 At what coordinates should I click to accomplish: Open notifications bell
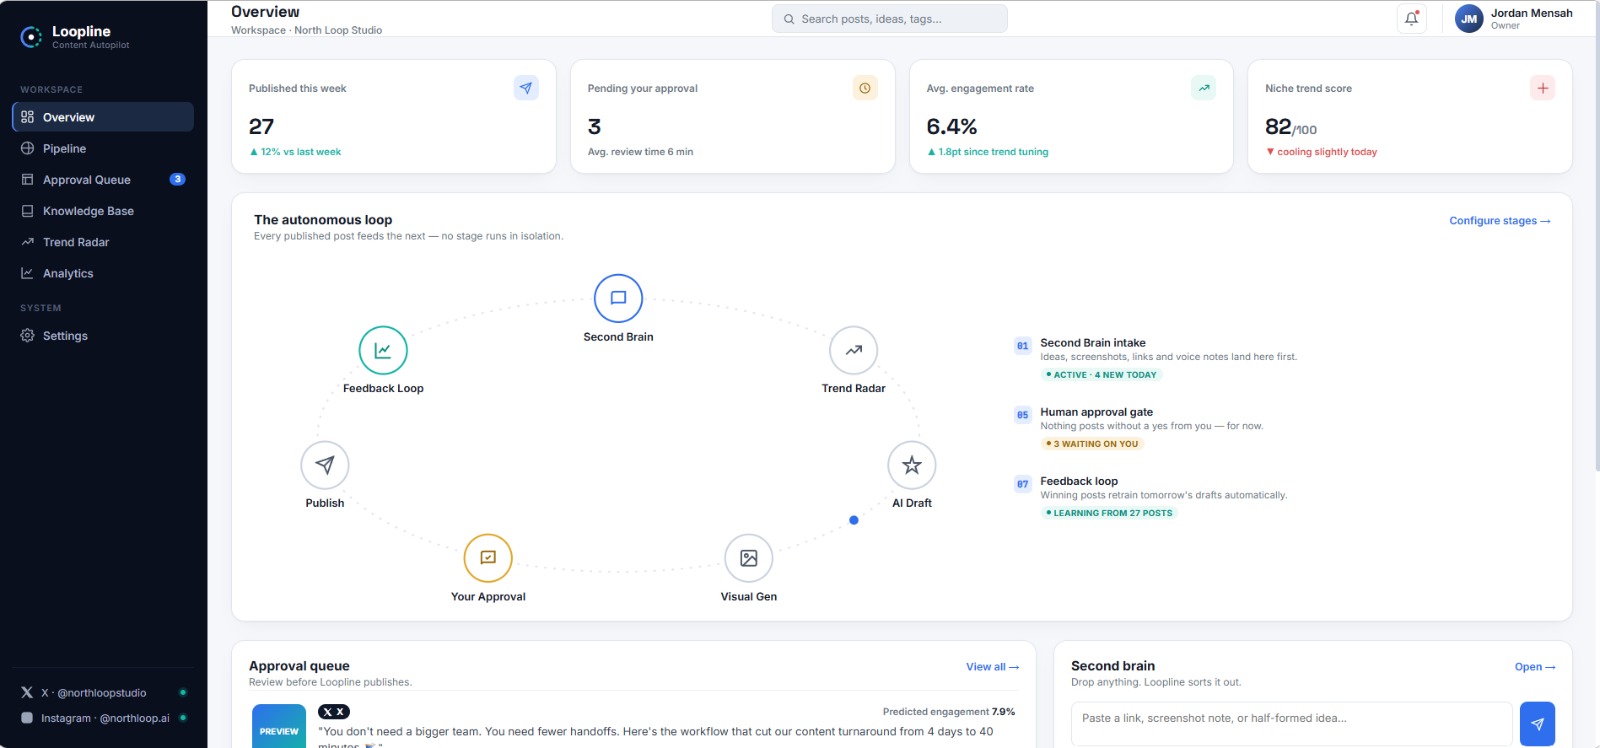point(1412,18)
